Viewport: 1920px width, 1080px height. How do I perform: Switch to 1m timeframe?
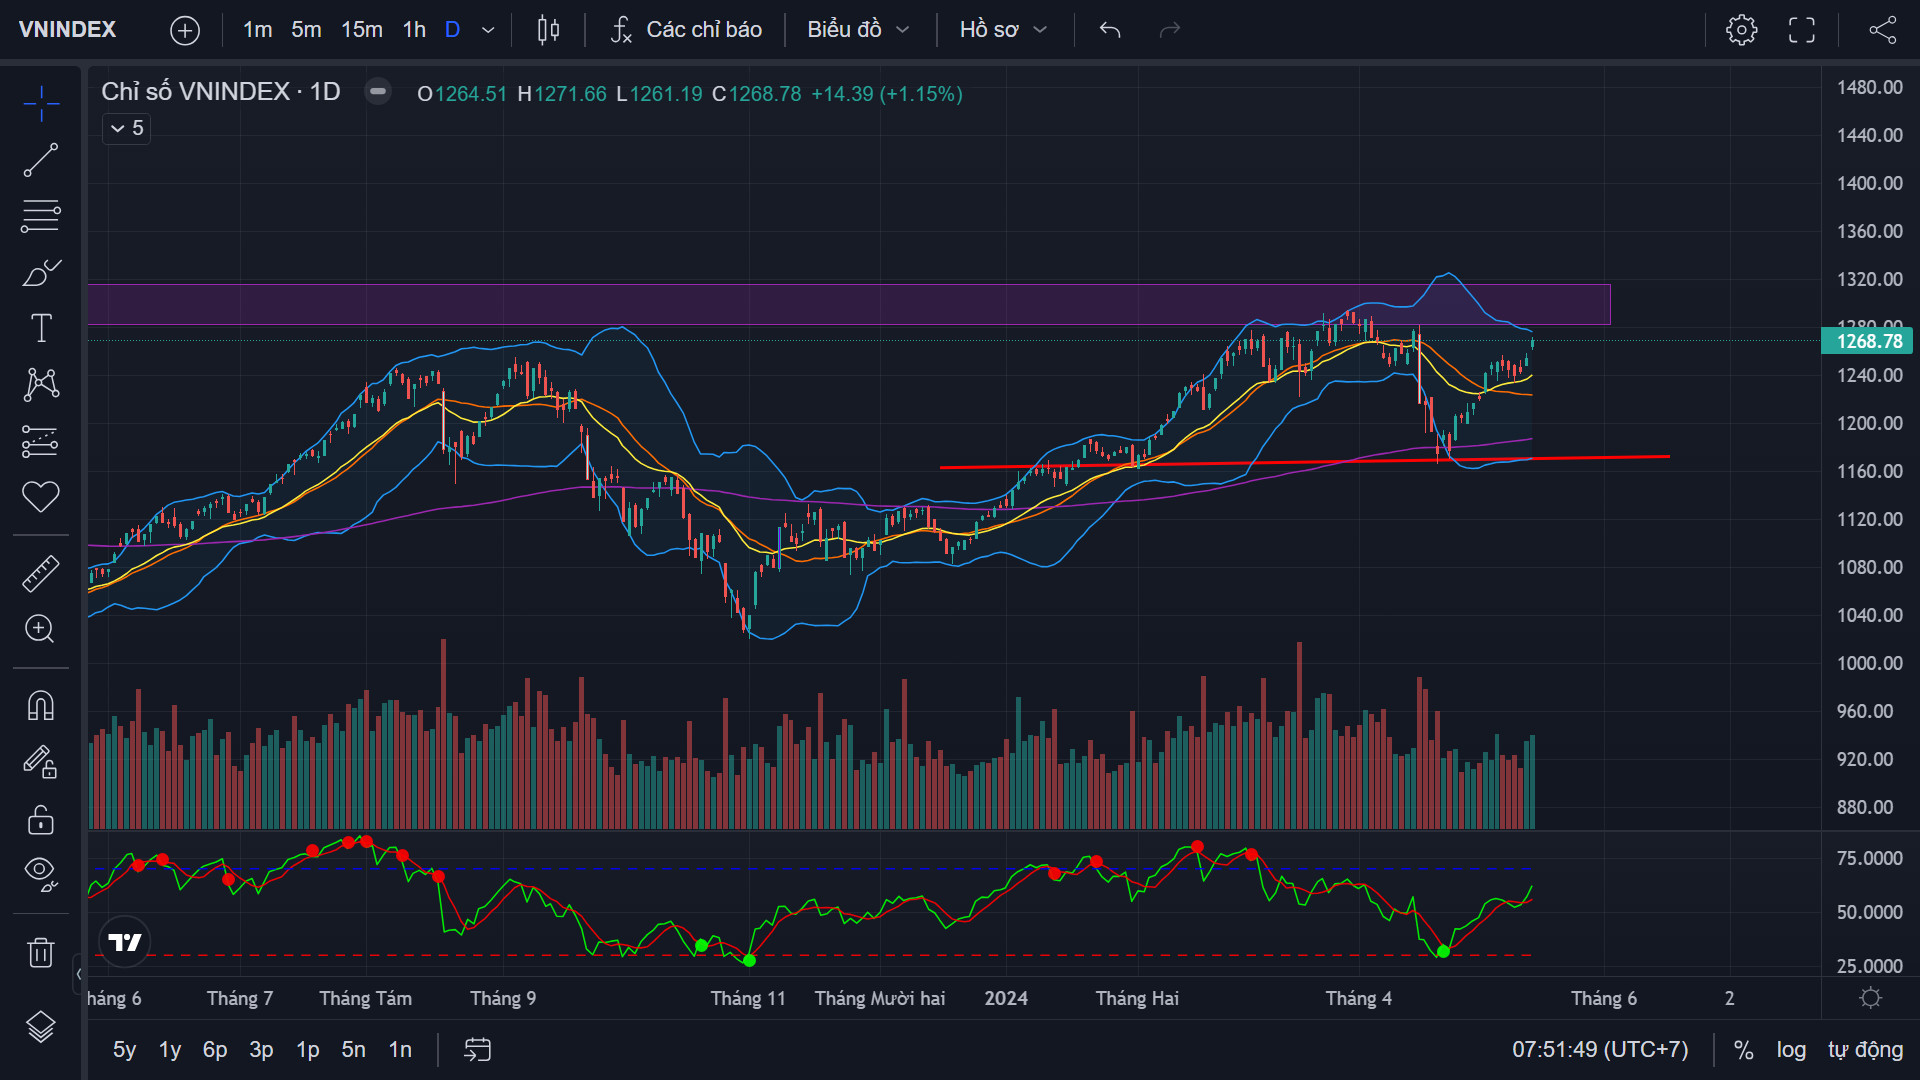tap(258, 30)
